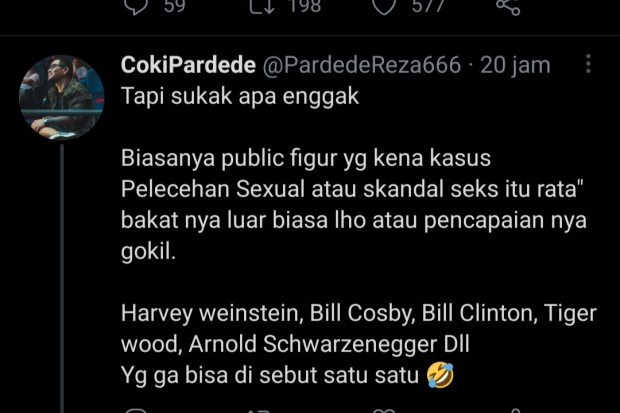Retweet the post with 198 retweets

tap(262, 5)
